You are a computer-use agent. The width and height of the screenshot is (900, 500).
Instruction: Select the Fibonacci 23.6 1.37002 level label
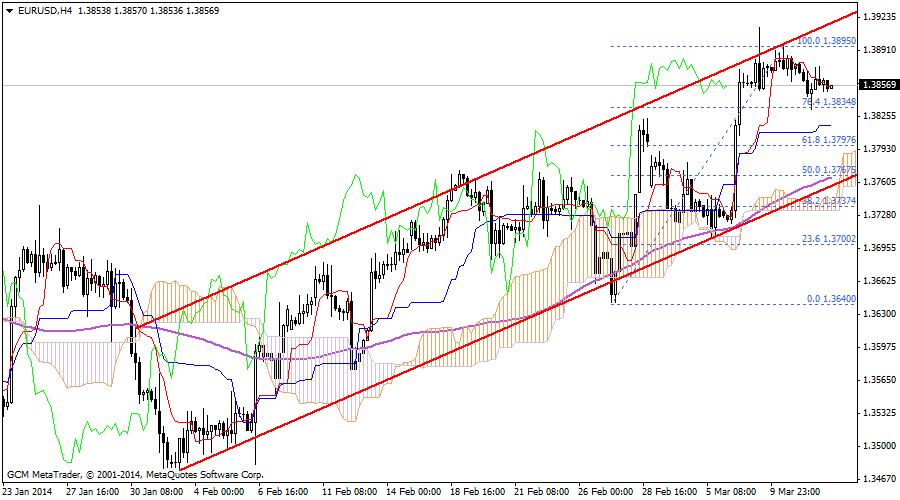829,239
